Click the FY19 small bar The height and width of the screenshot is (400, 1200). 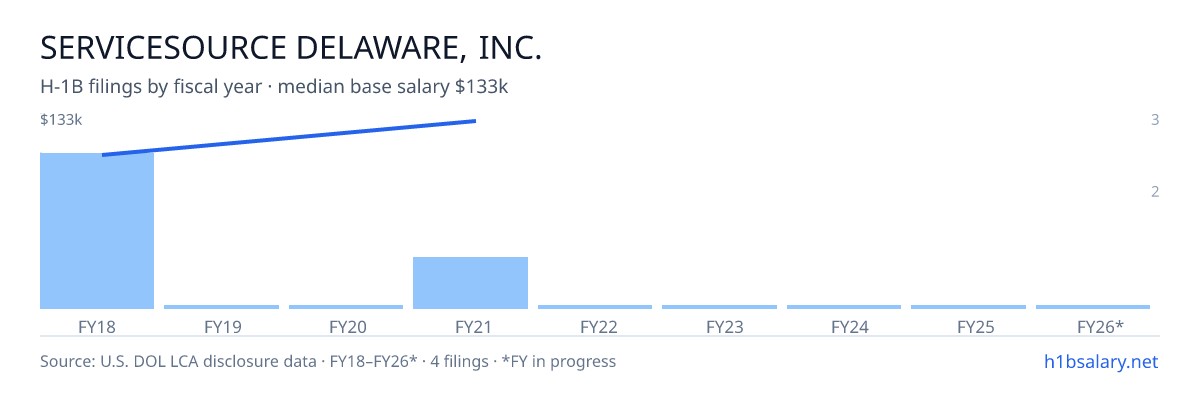[221, 307]
